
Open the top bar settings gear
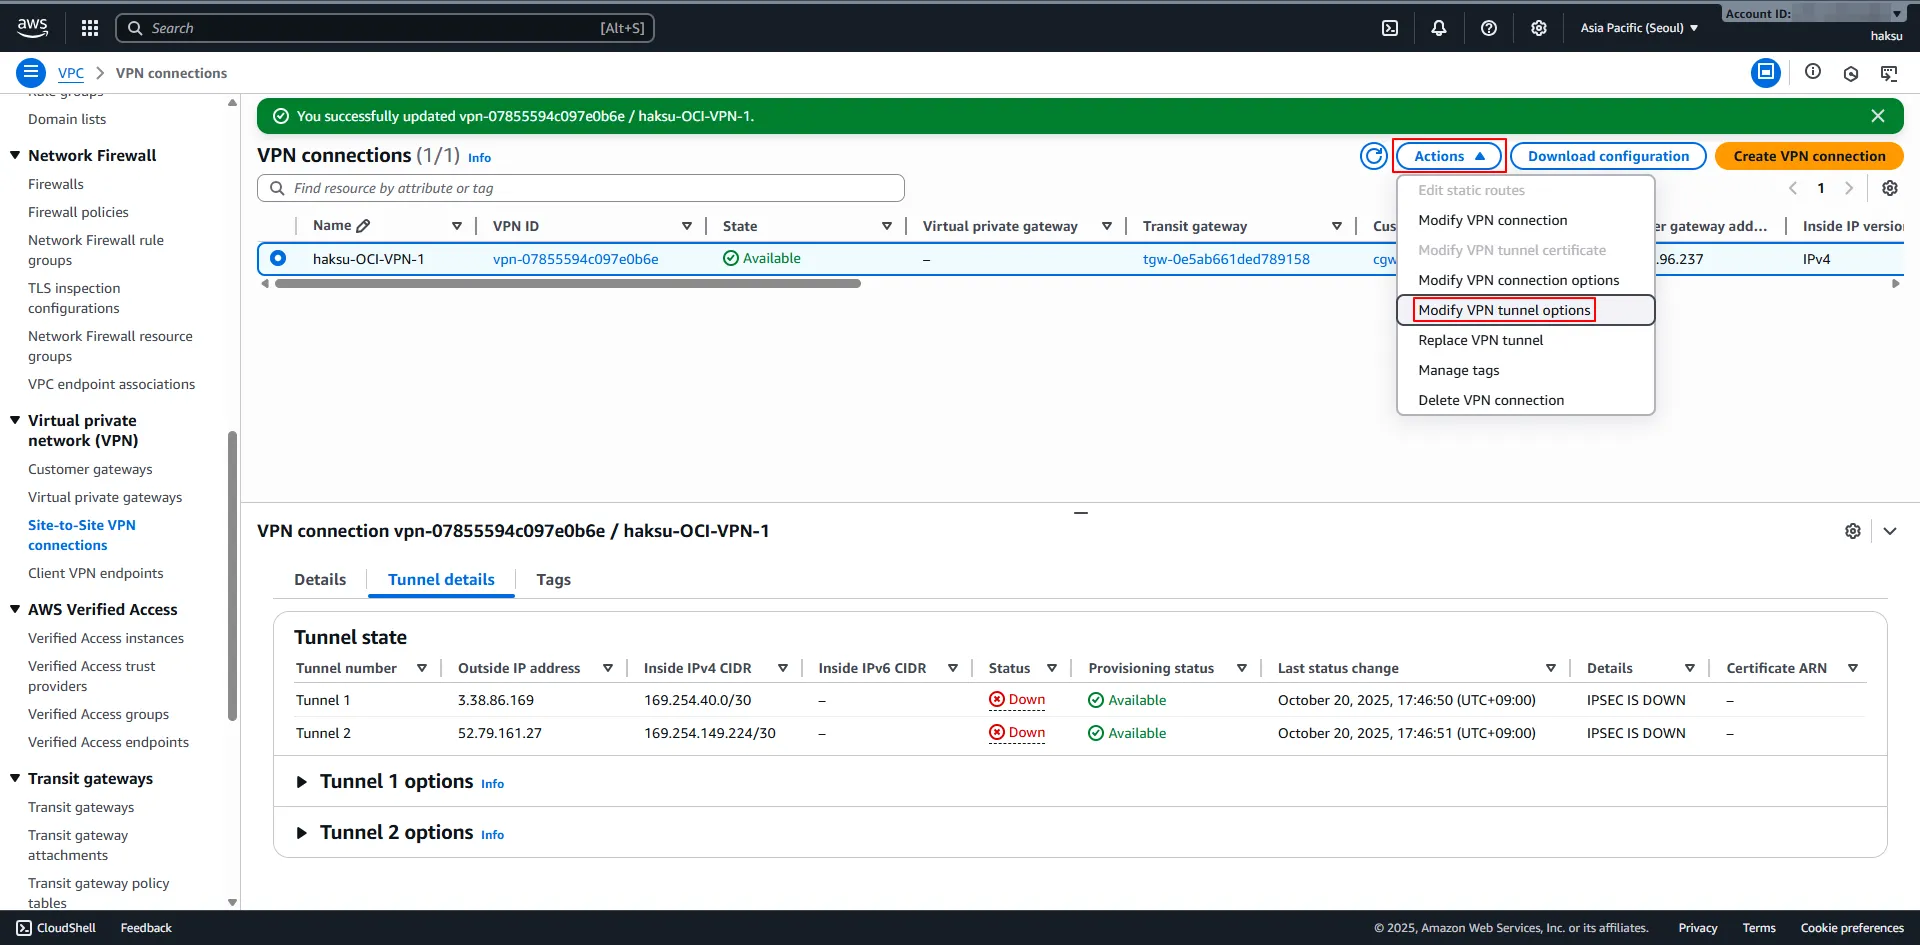click(1539, 28)
